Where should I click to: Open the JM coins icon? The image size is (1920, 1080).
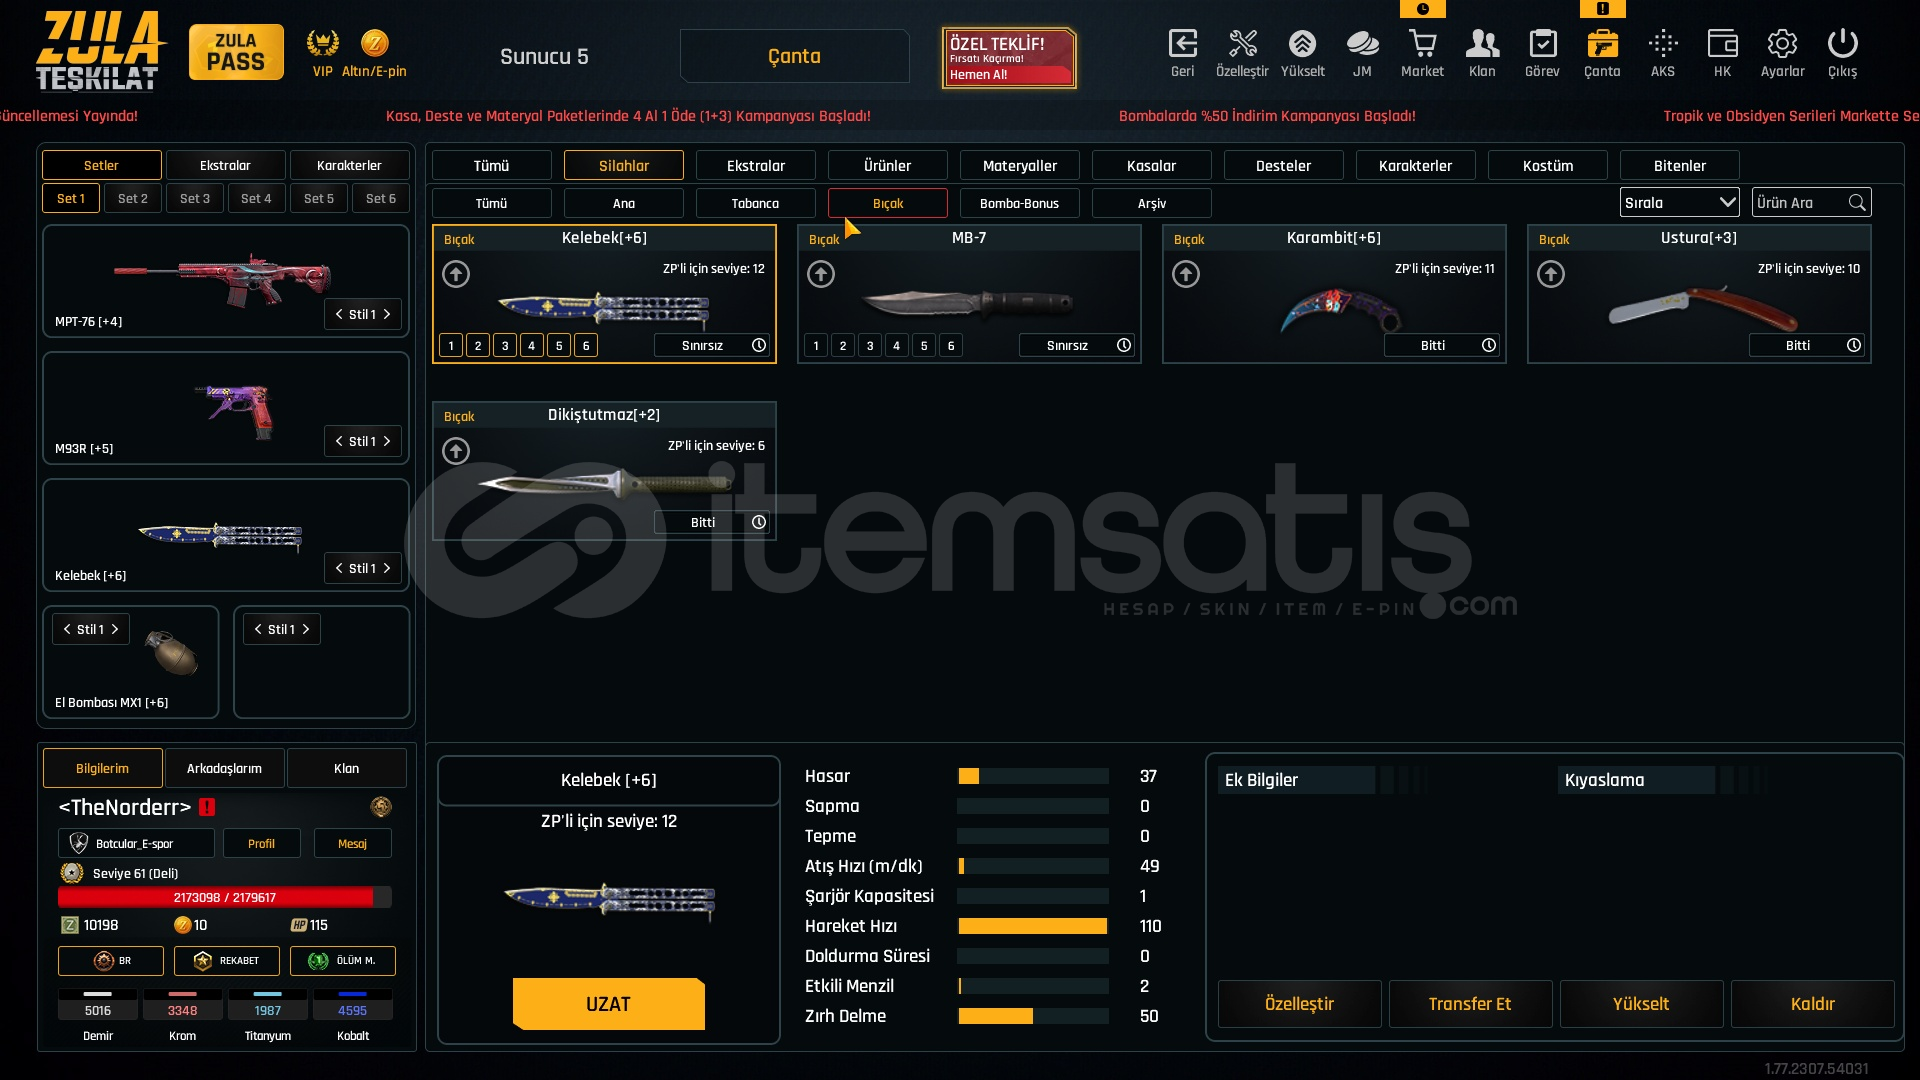point(1362,44)
